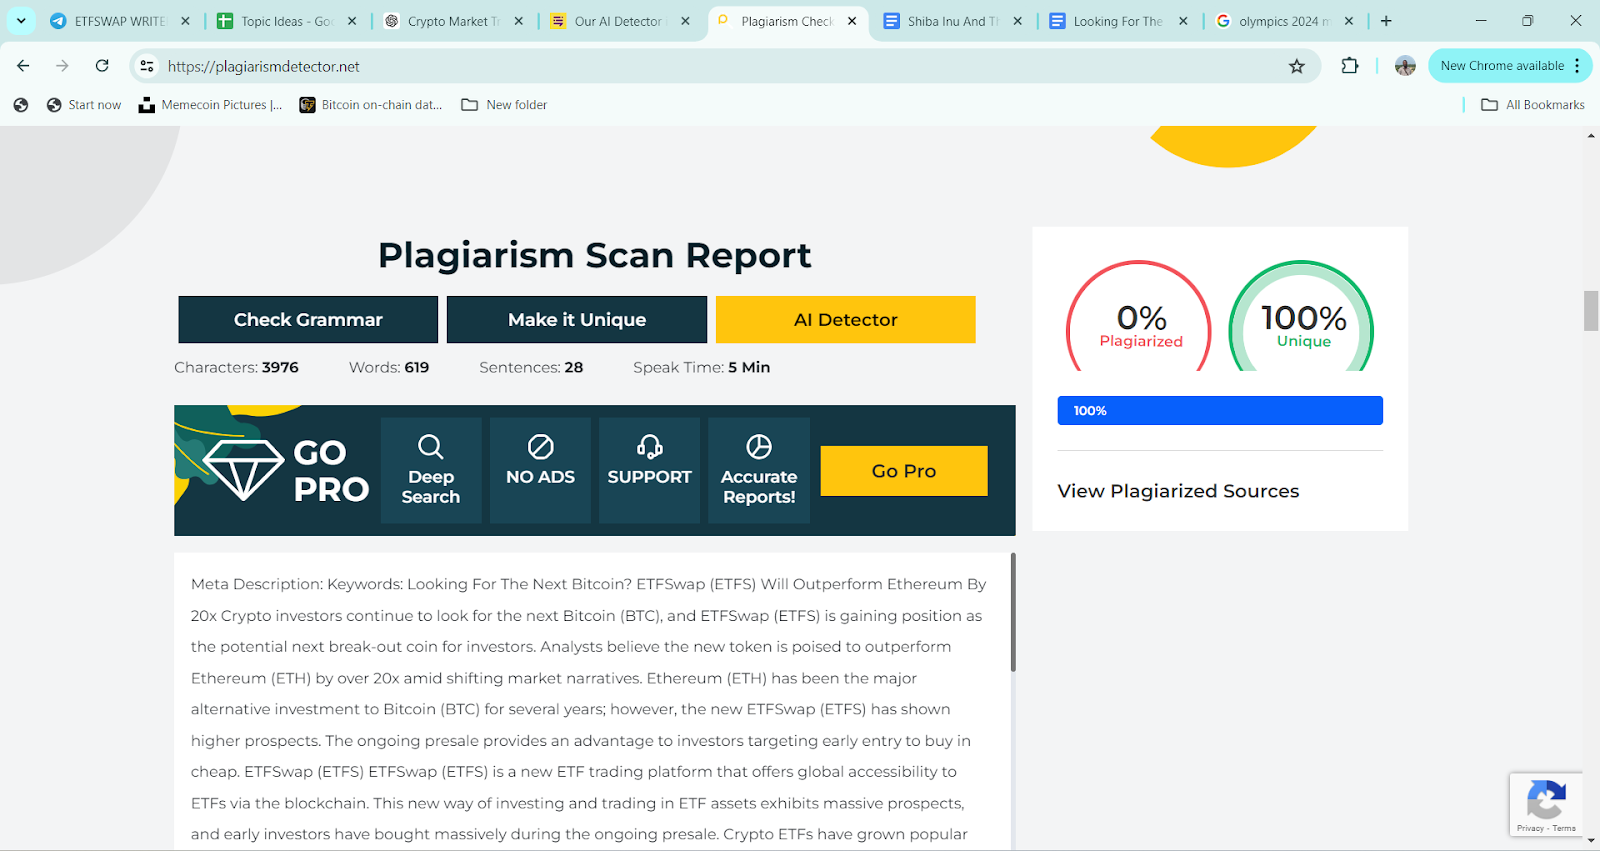Open the Bitcoin on-chain data bookmark

[x=371, y=105]
